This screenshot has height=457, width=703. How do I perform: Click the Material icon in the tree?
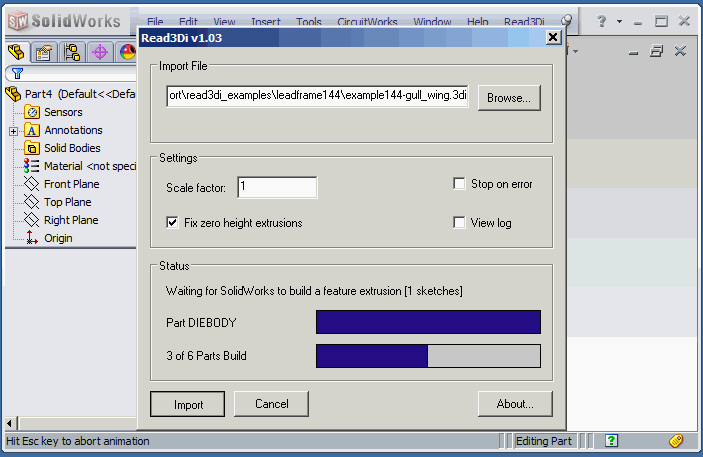31,166
